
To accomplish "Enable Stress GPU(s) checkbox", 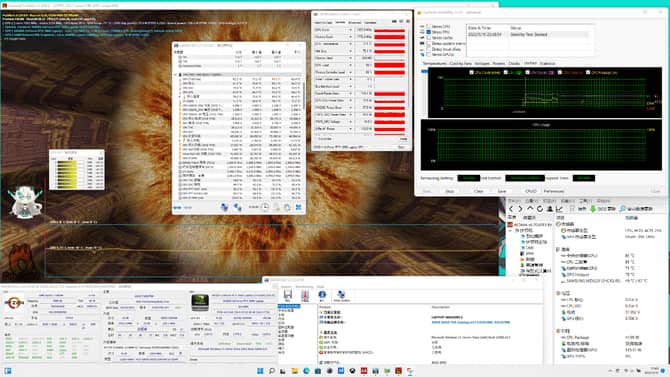I will [429, 55].
